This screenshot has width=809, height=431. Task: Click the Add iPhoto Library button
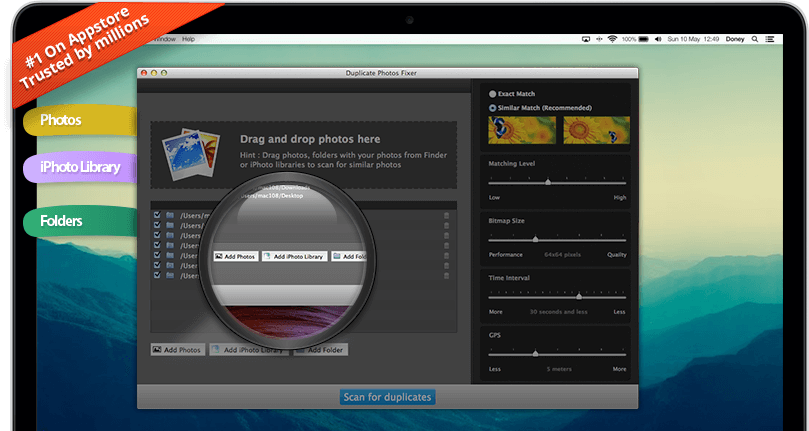249,349
